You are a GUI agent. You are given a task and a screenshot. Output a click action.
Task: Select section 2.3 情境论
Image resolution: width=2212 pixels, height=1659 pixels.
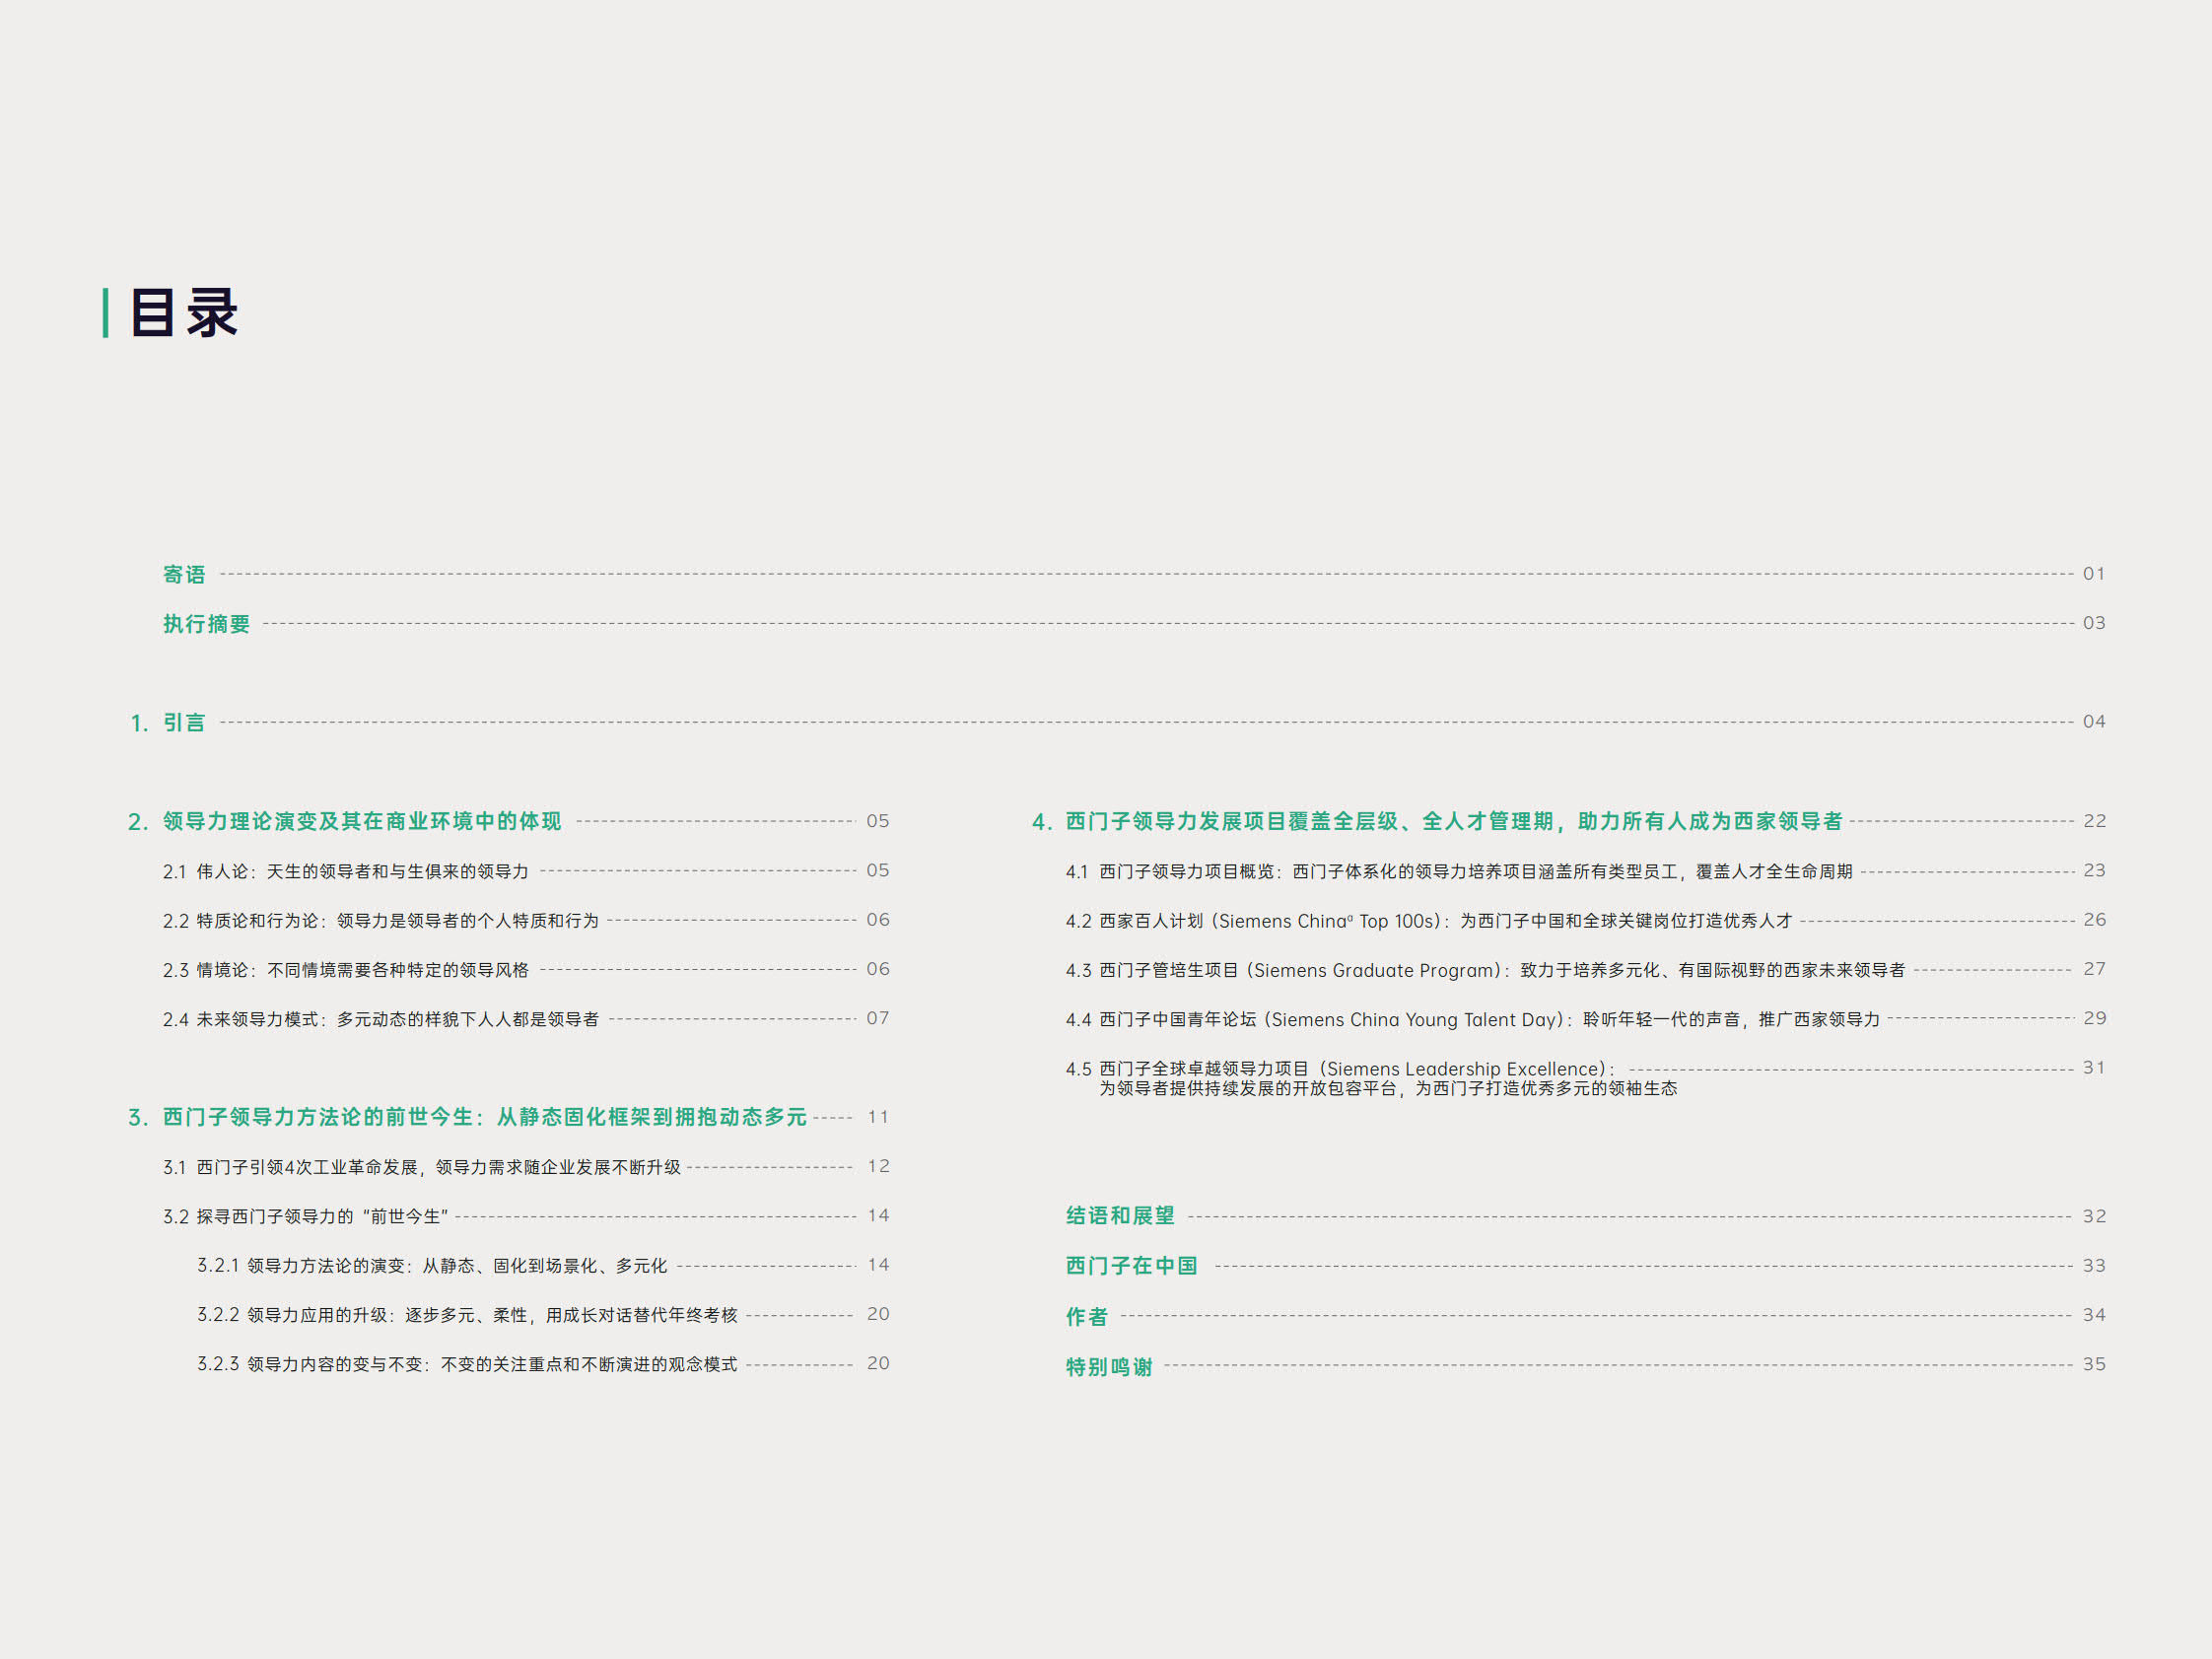(346, 970)
